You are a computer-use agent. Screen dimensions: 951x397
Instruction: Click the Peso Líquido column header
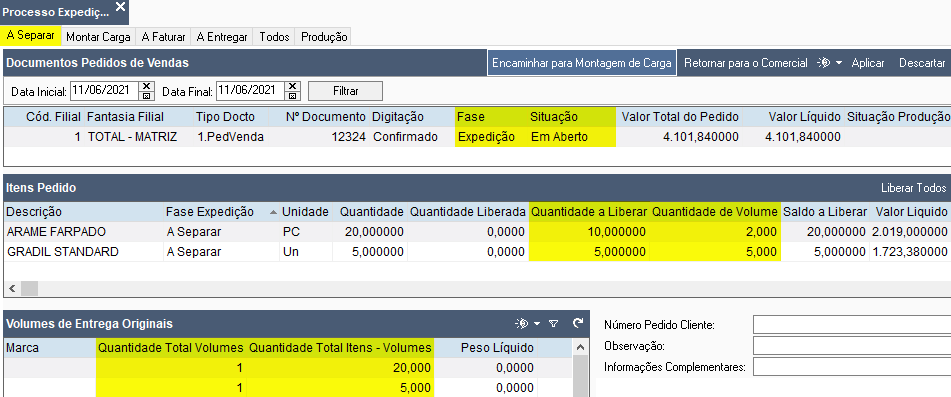click(486, 348)
